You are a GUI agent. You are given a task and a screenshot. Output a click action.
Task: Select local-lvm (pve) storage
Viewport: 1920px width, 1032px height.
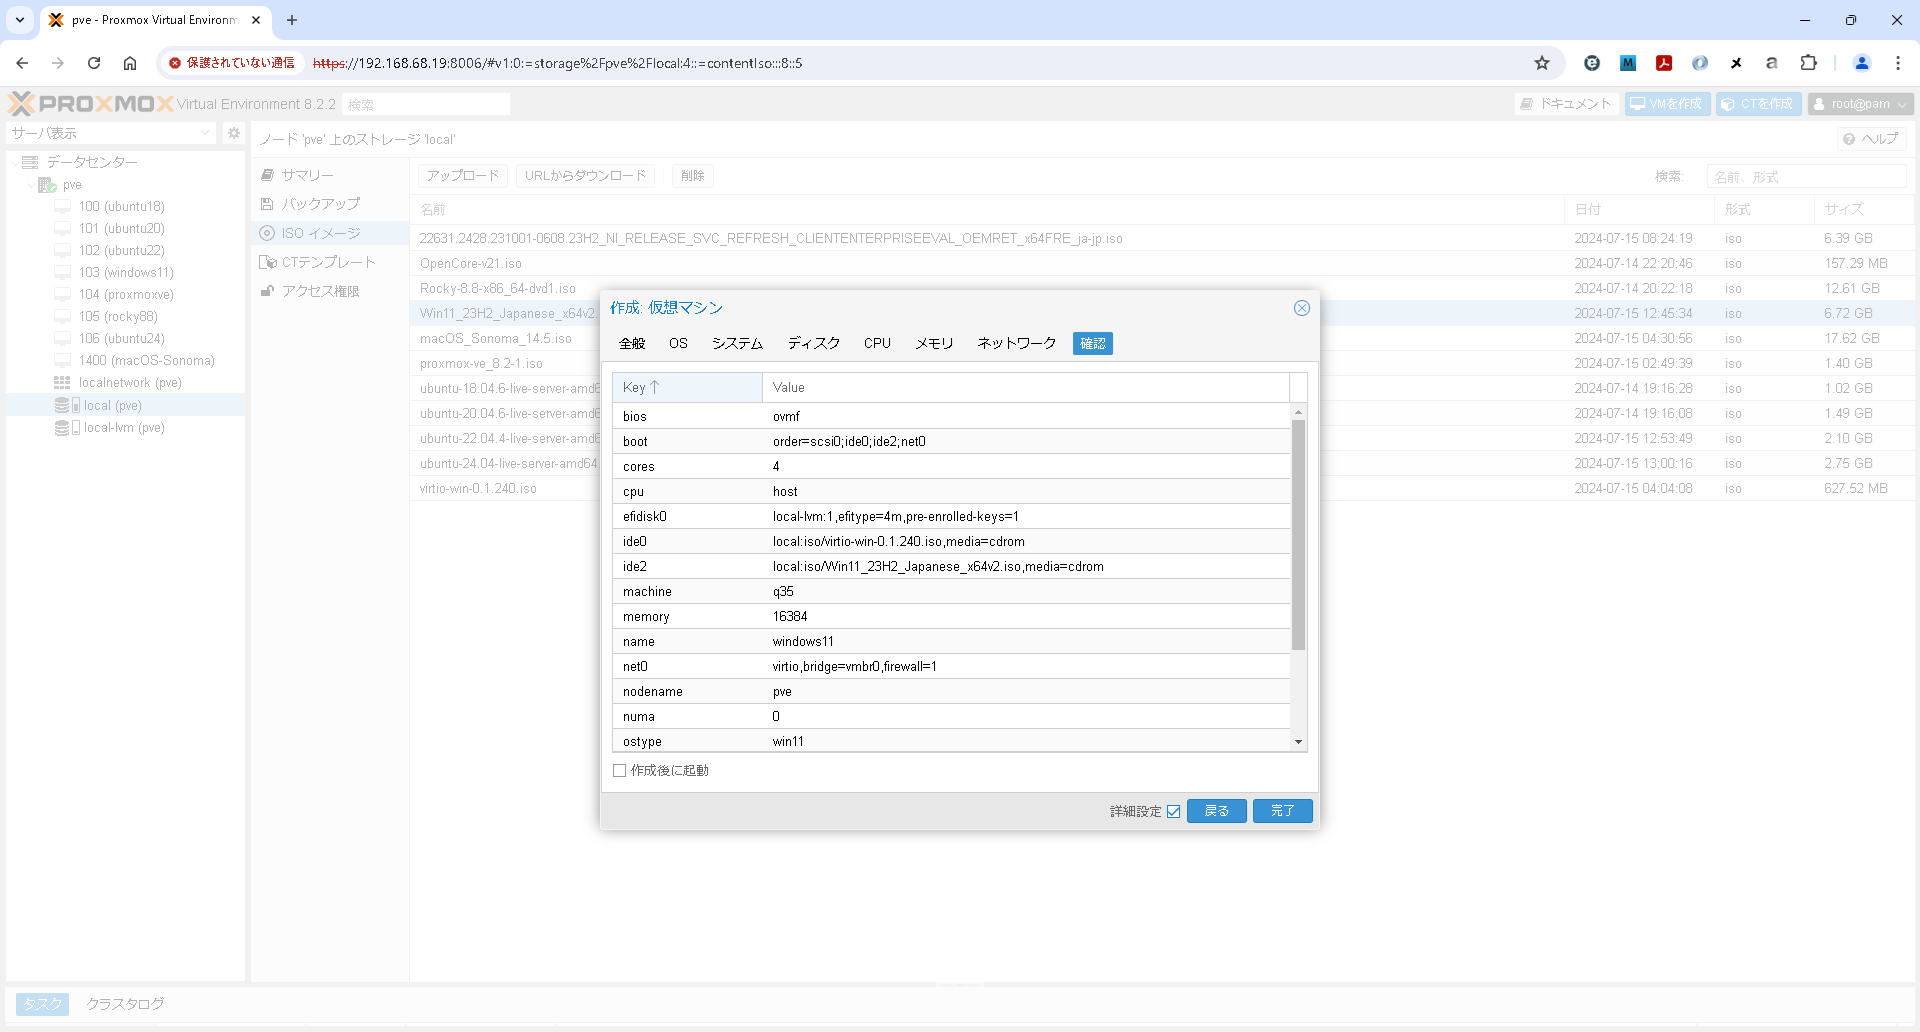click(124, 428)
